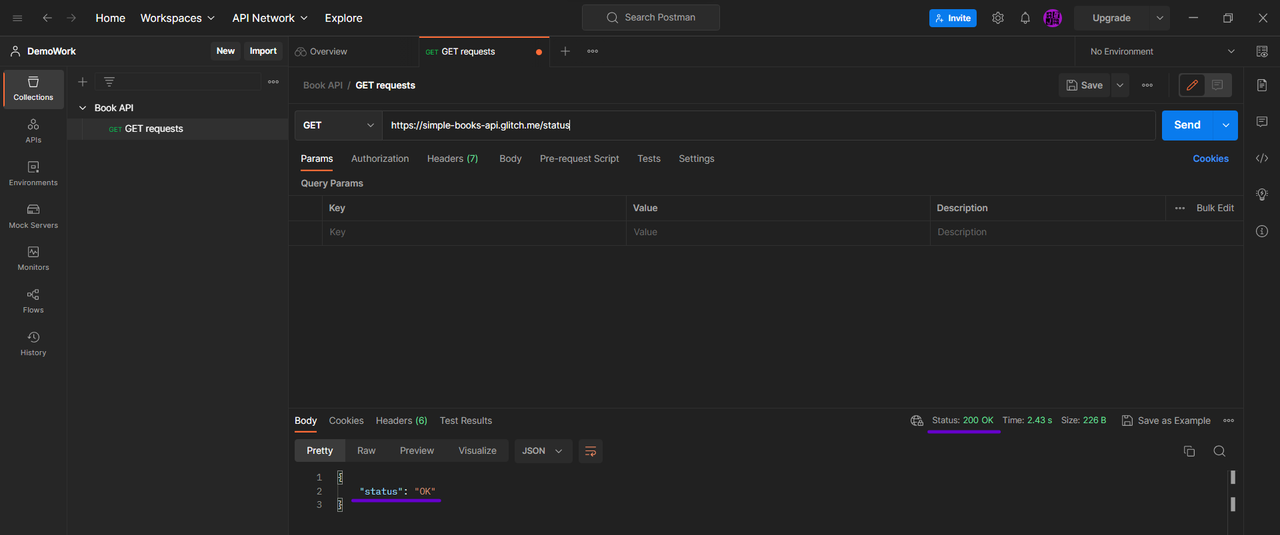The image size is (1280, 535).
Task: Switch response view to Raw
Action: (367, 451)
